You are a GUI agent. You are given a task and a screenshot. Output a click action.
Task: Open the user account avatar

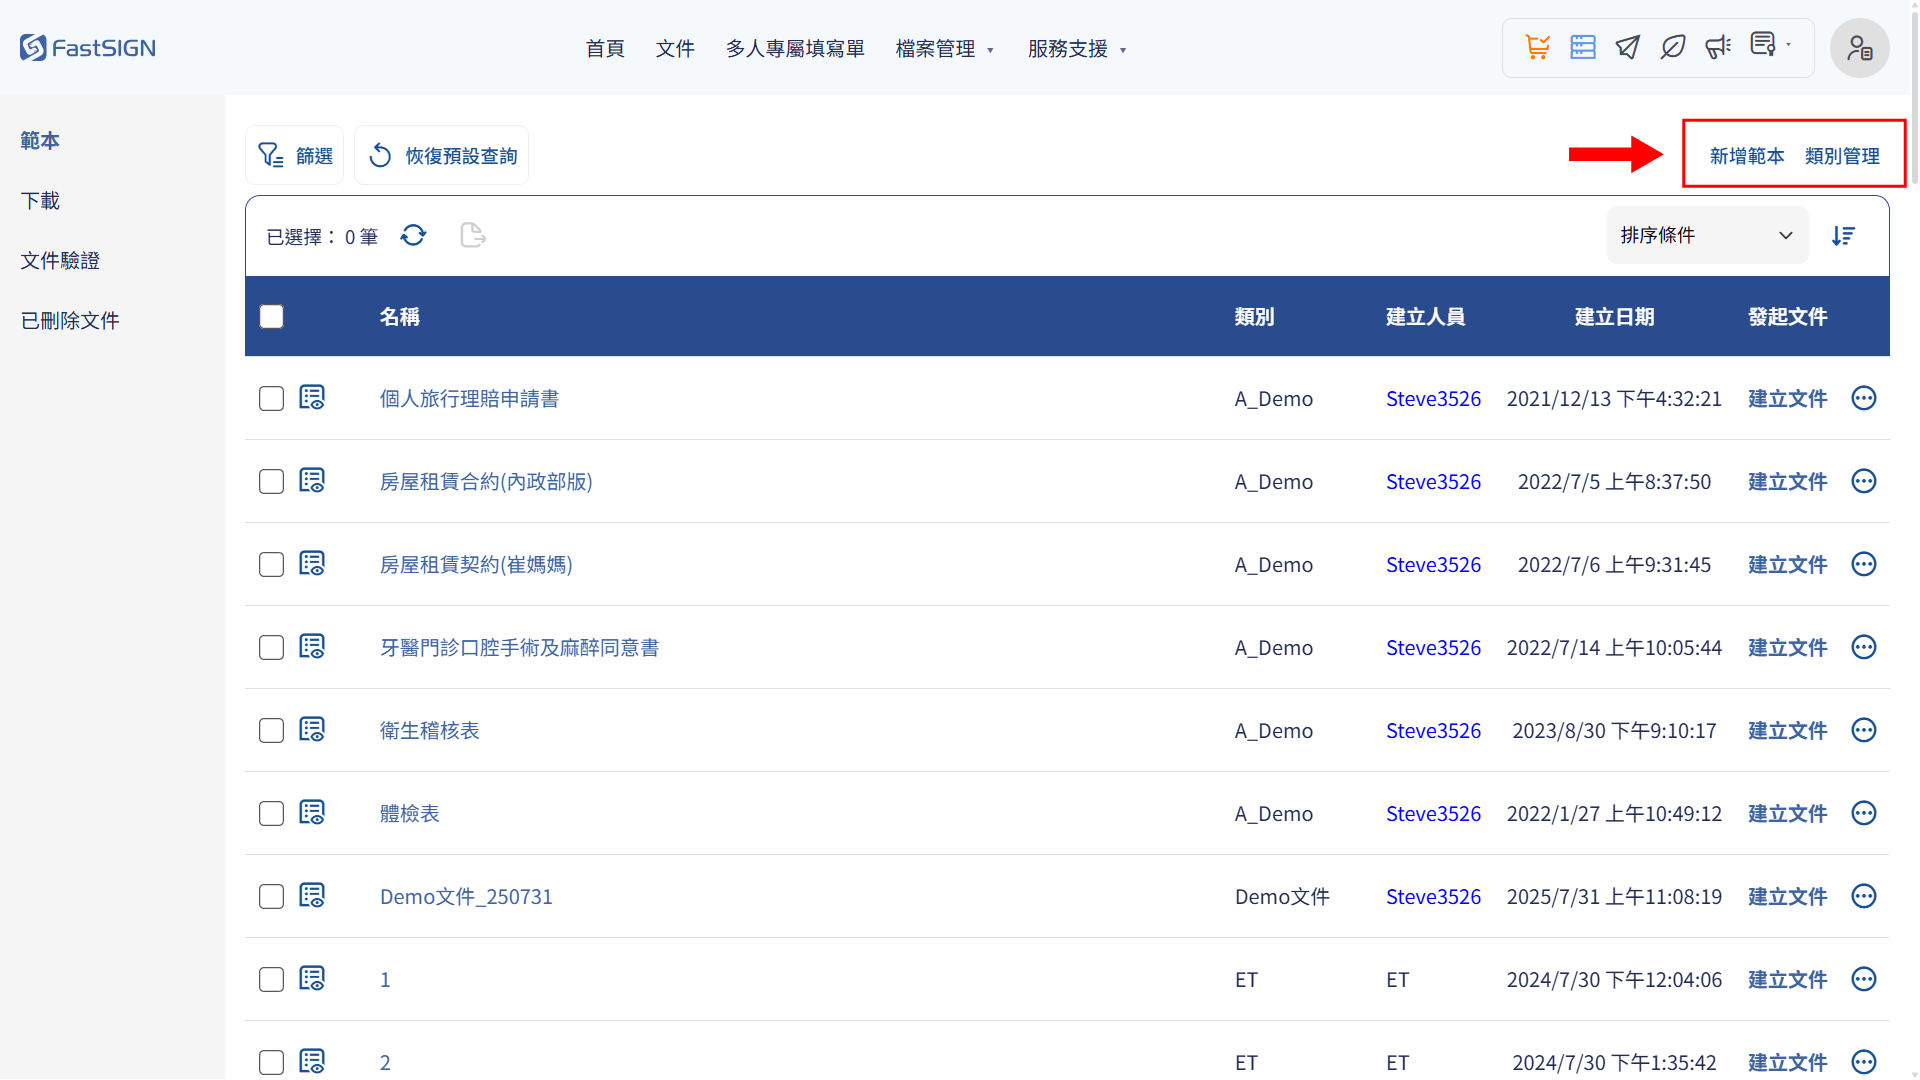[x=1859, y=48]
